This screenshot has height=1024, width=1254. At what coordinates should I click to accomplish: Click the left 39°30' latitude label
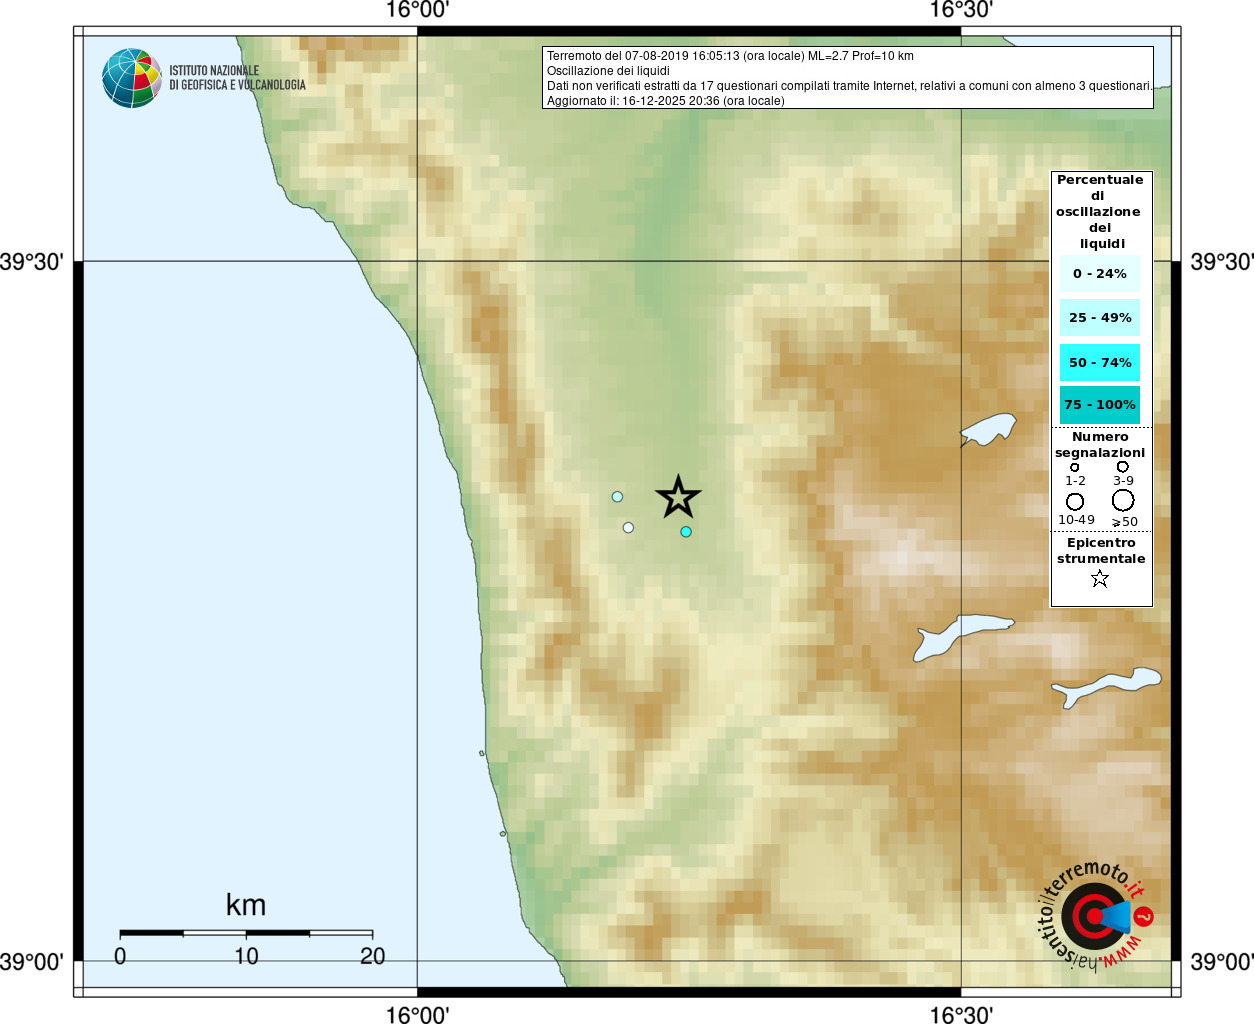tap(32, 262)
